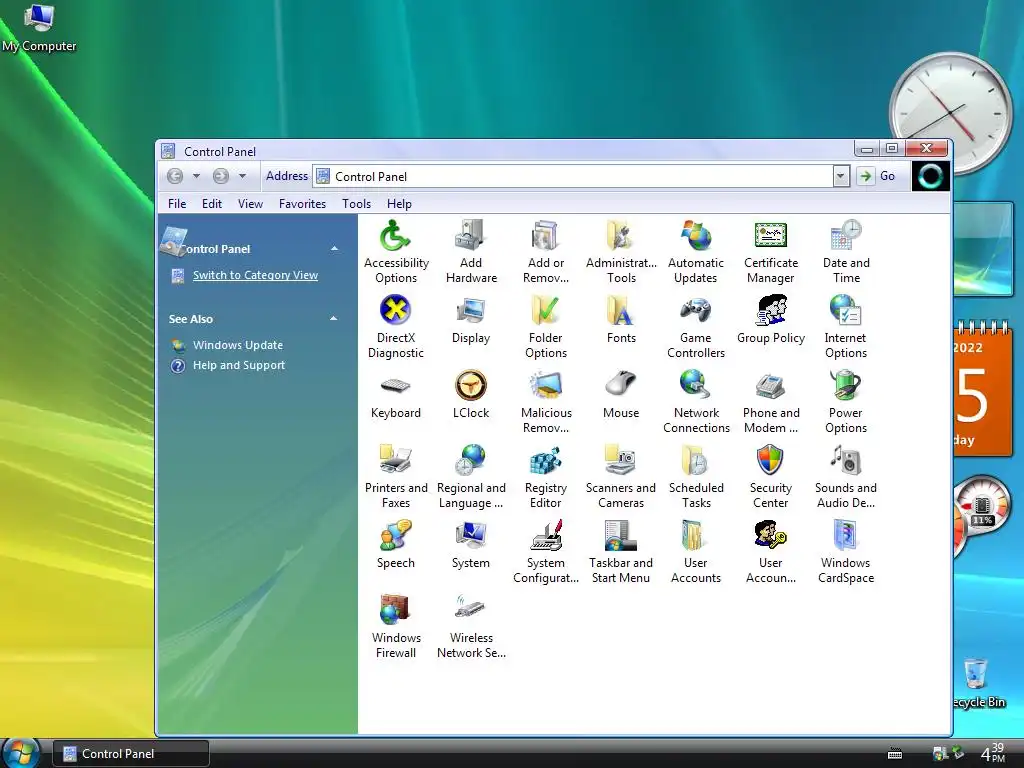Open Phone and Modem options icon
The width and height of the screenshot is (1024, 768).
coord(771,385)
